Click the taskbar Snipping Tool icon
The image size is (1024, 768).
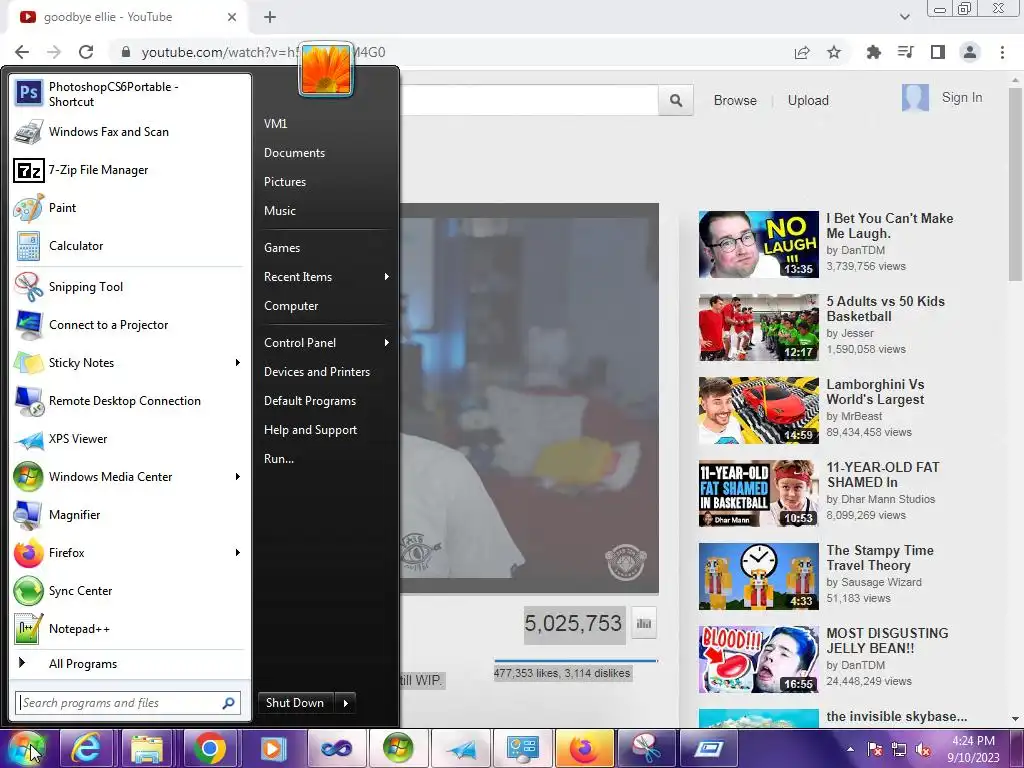[x=646, y=748]
